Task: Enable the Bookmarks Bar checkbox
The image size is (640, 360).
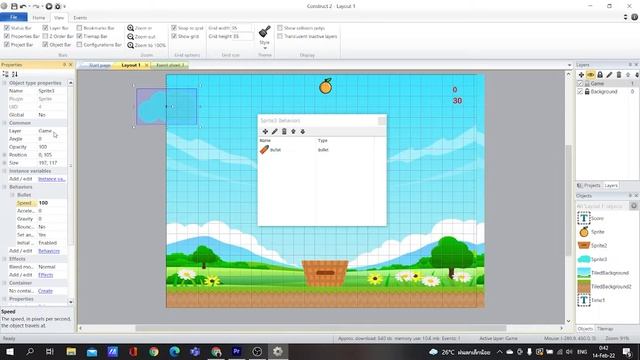Action: coord(80,28)
